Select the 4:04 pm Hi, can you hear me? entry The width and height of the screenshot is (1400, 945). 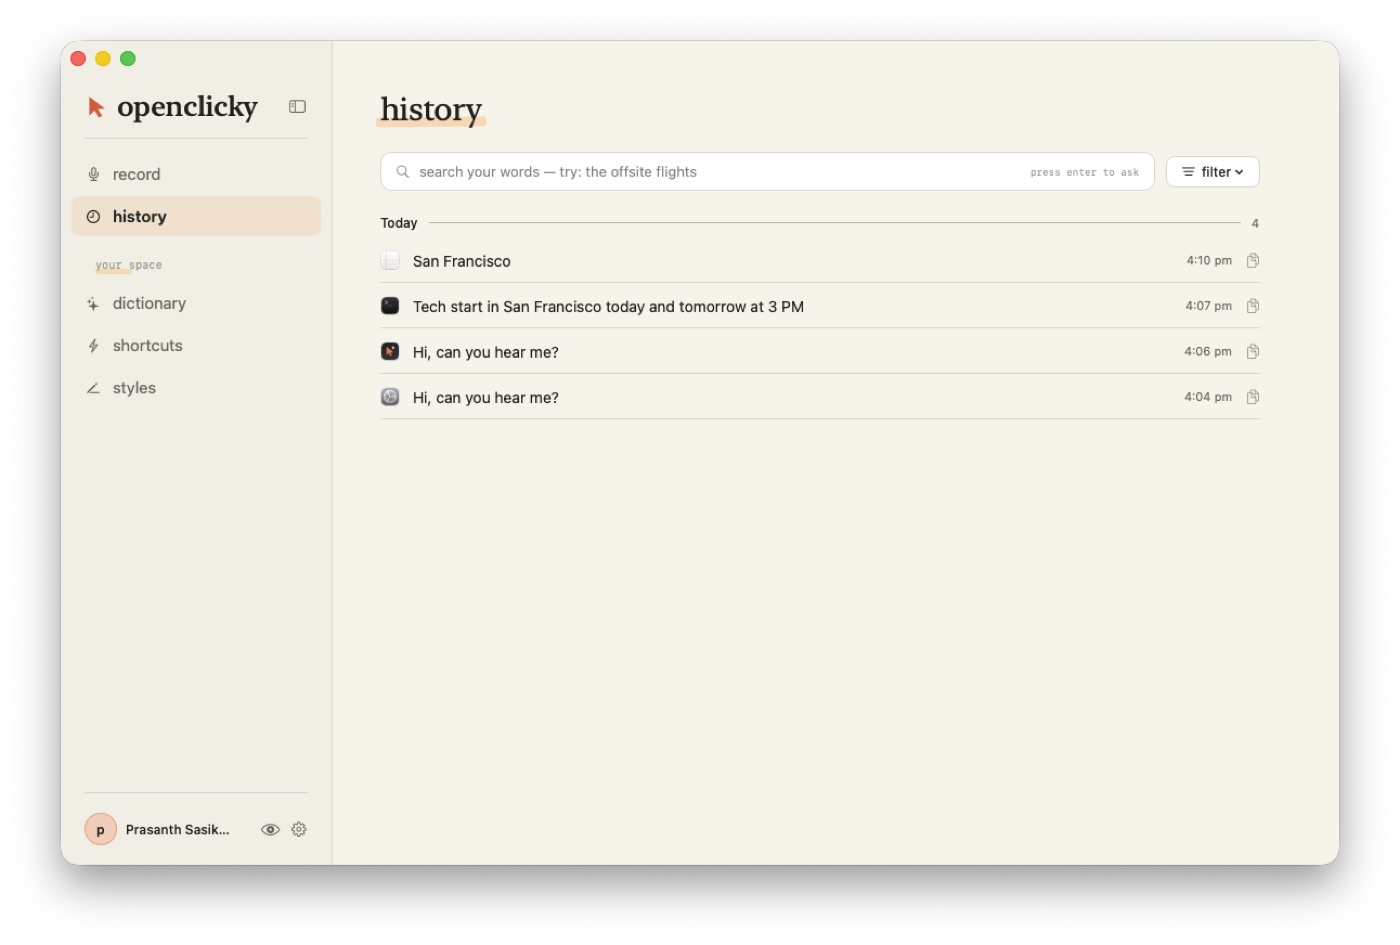(819, 397)
